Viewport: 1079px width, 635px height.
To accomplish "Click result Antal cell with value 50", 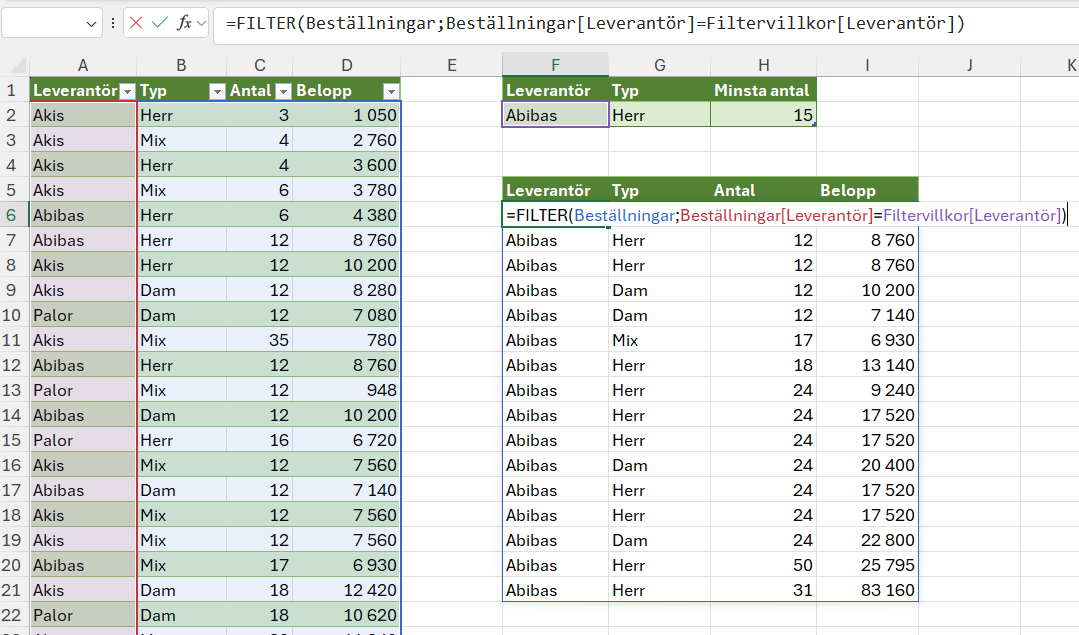I will click(764, 565).
